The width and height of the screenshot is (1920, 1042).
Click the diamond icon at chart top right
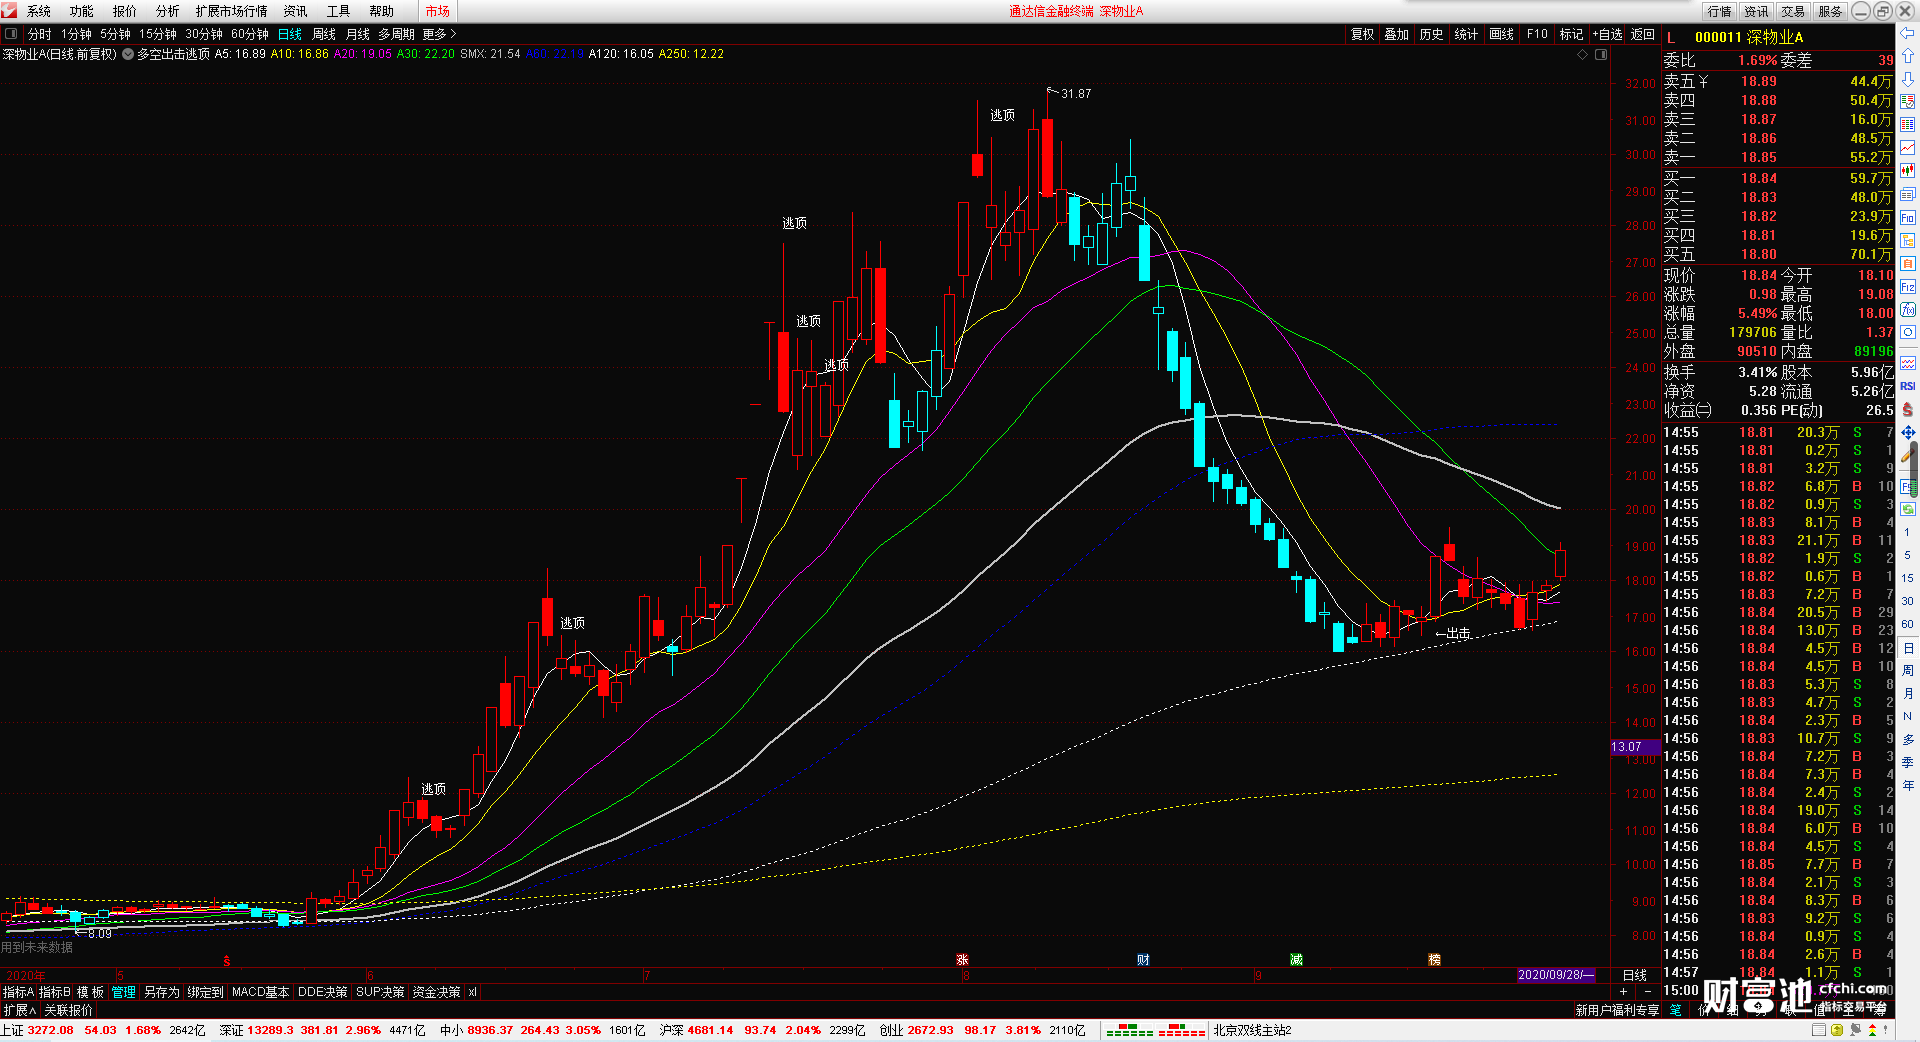tap(1583, 54)
